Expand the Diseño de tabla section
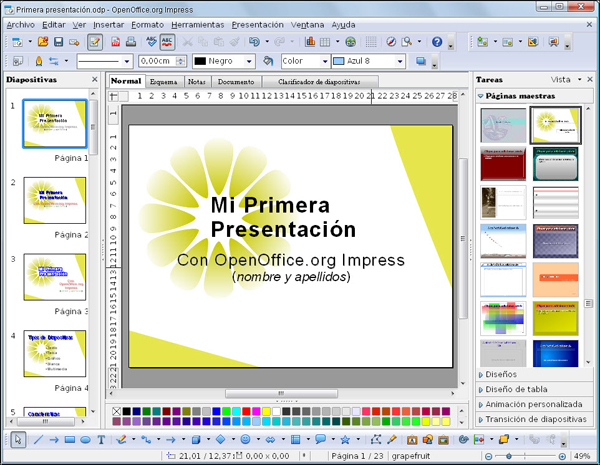Screen dimensions: 600x465 [535, 389]
